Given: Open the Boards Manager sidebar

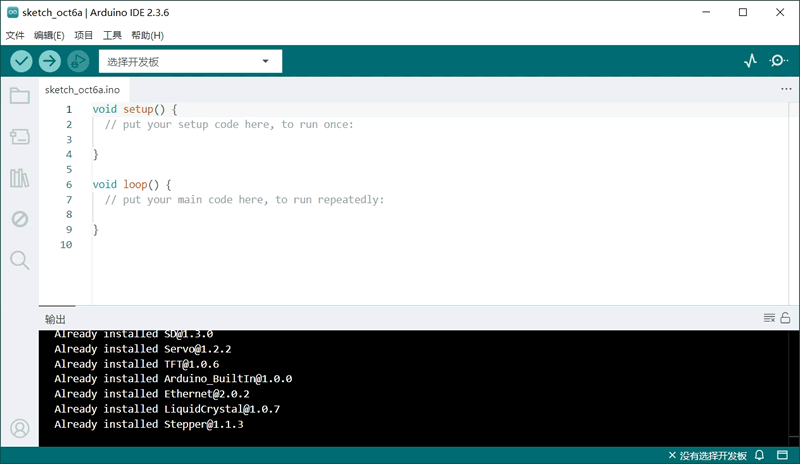Looking at the screenshot, I should (20, 137).
